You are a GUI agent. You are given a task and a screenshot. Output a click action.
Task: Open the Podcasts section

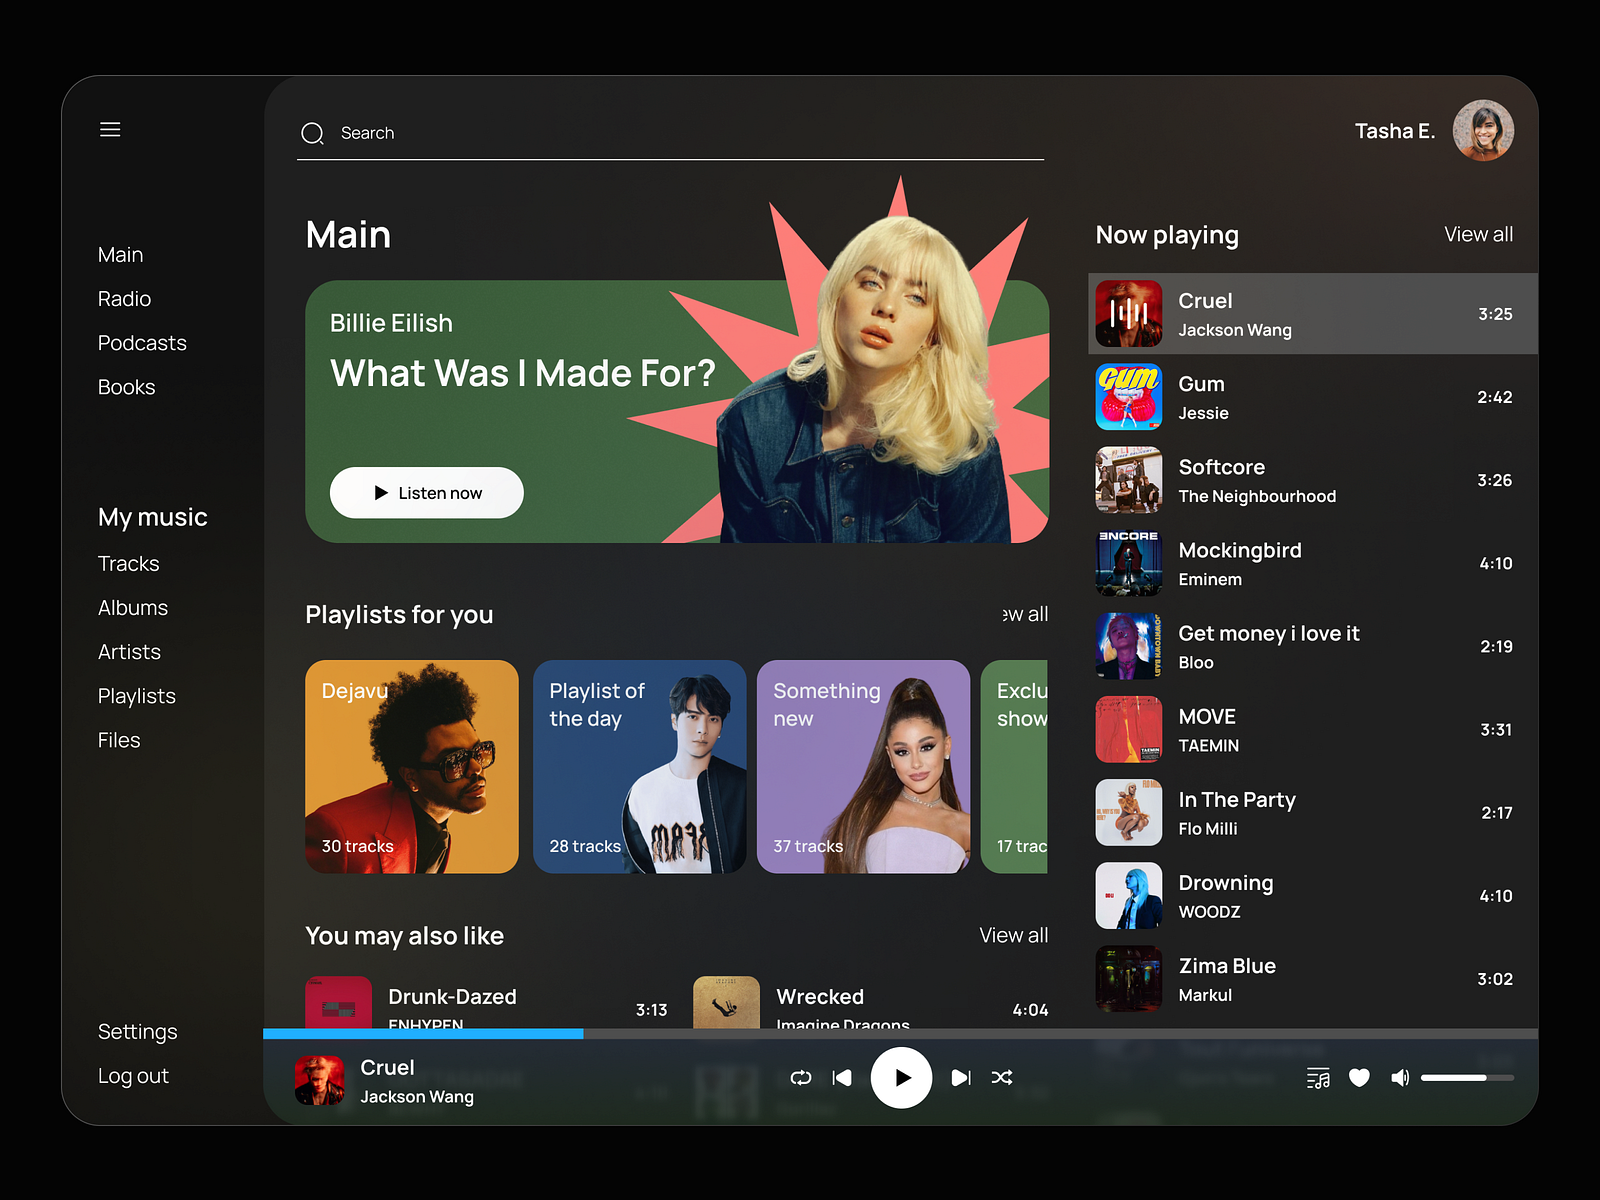(142, 342)
